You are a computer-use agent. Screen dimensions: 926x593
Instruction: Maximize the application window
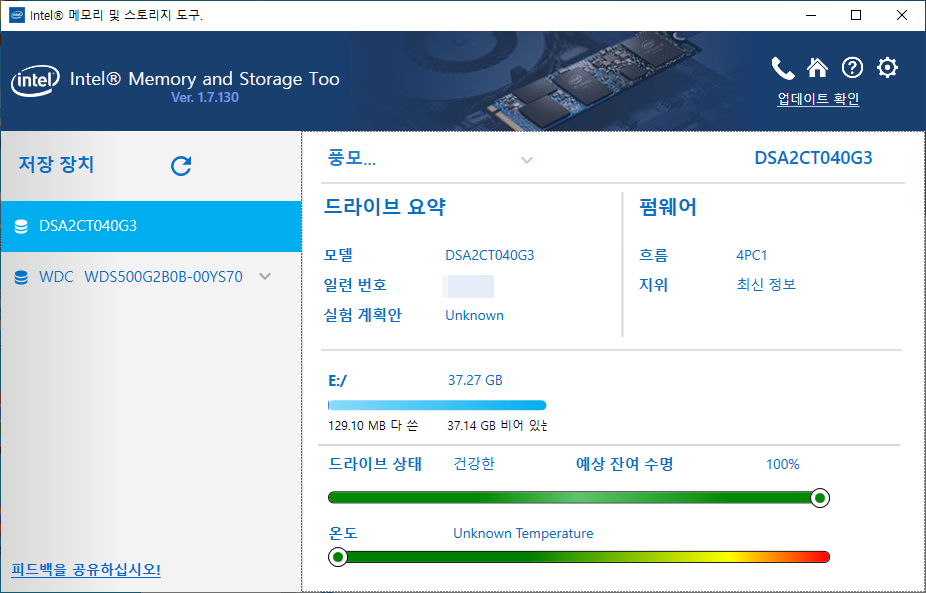[x=856, y=15]
